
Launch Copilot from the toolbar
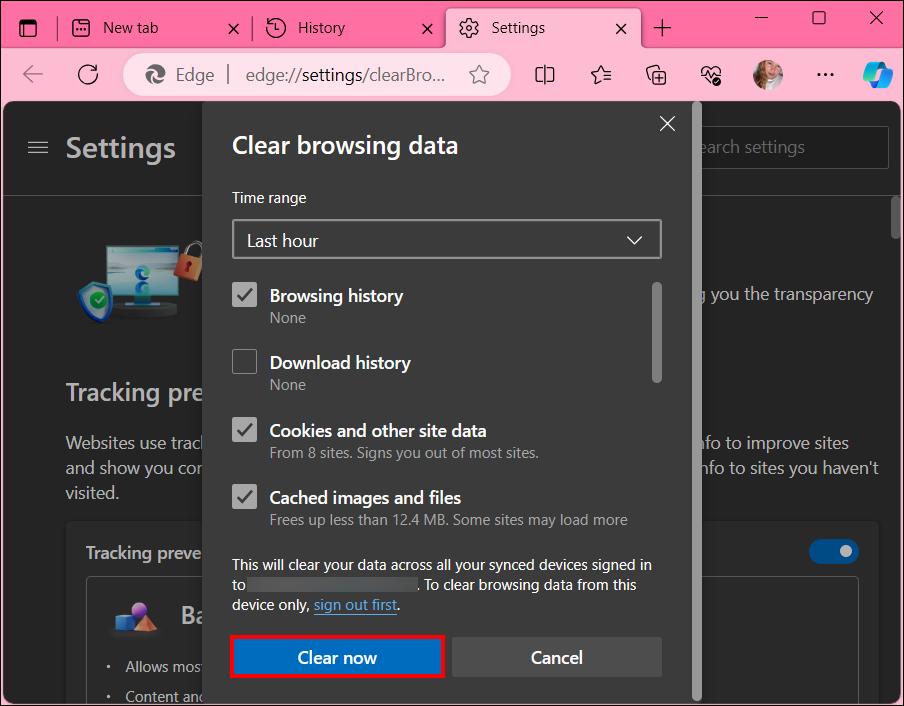tap(877, 75)
